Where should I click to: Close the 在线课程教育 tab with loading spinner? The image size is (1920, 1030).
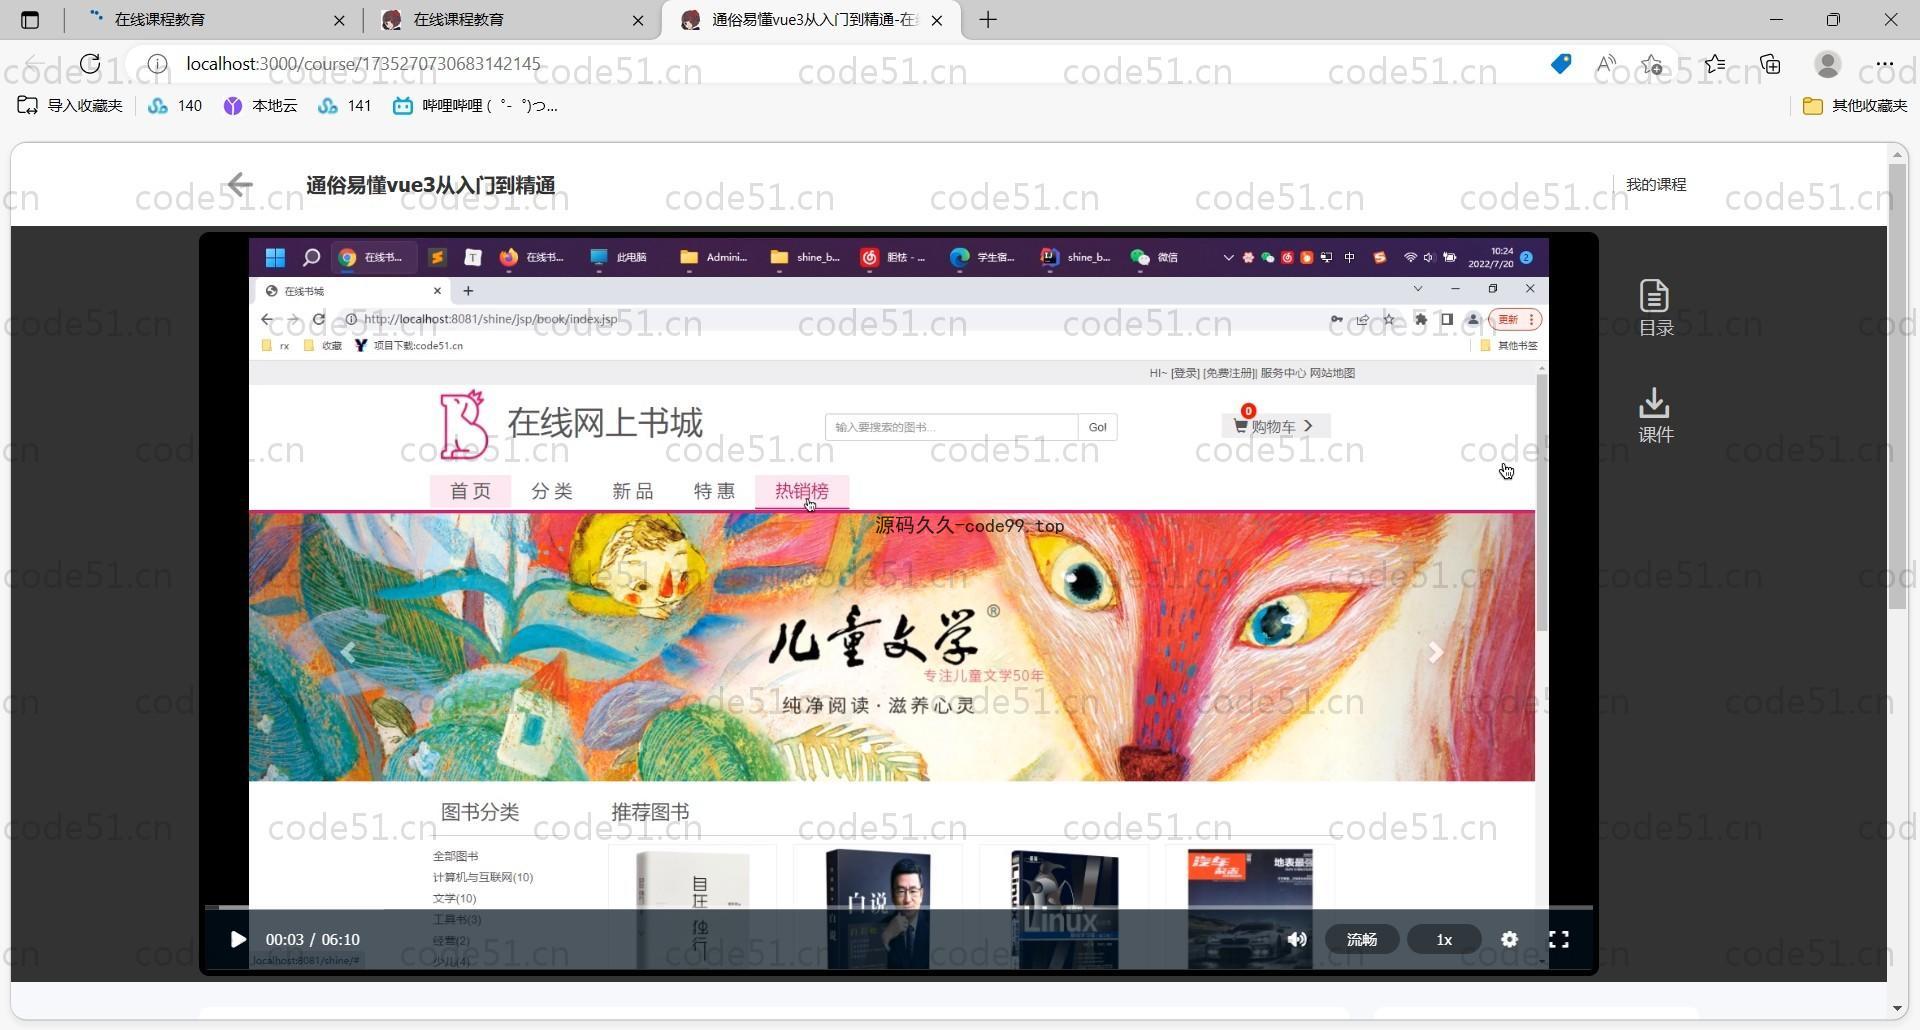coord(339,20)
